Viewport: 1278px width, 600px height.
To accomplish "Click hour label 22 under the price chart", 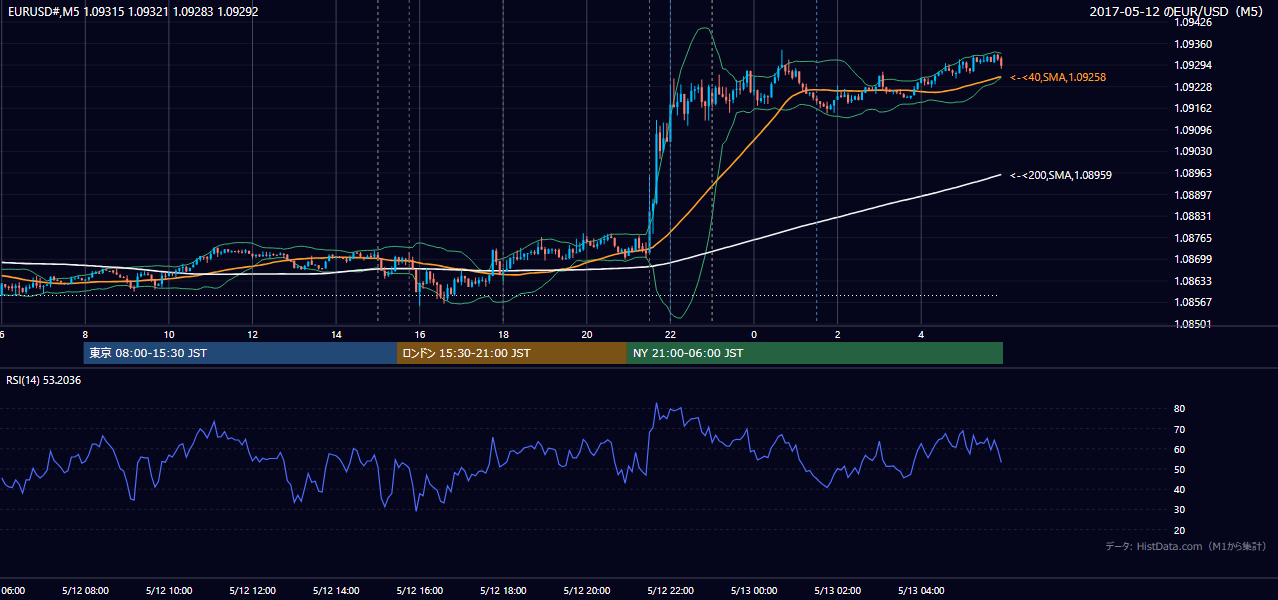I will 671,334.
